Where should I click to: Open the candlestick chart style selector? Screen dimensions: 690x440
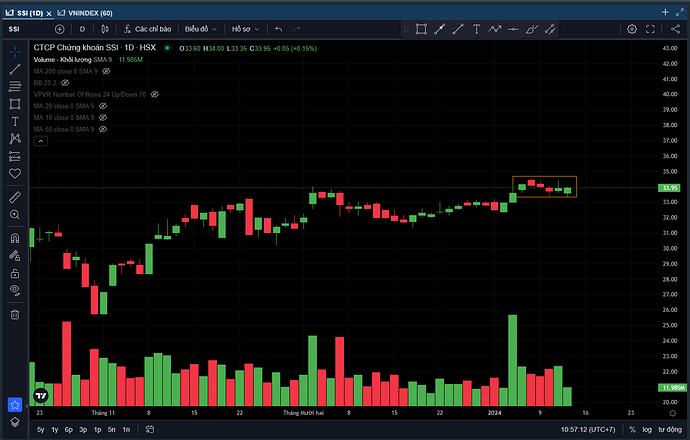click(105, 29)
